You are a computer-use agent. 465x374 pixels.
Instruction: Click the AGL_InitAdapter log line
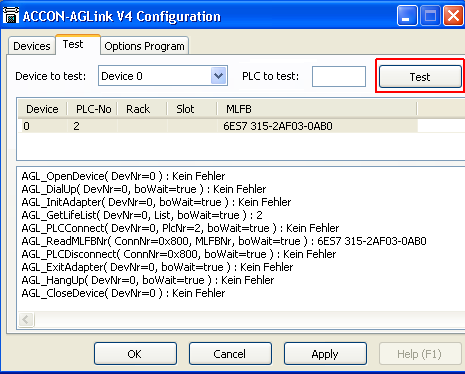click(156, 202)
